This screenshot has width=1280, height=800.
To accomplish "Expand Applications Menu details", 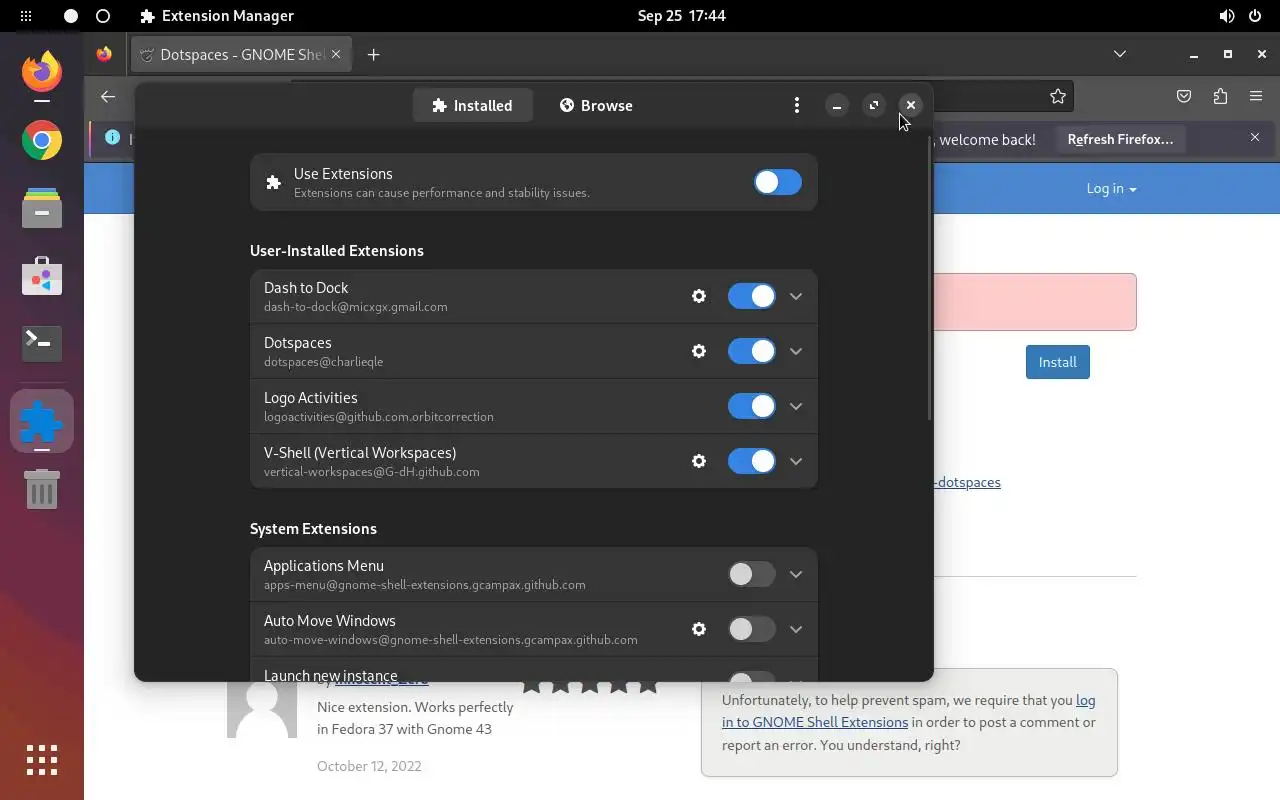I will click(796, 574).
